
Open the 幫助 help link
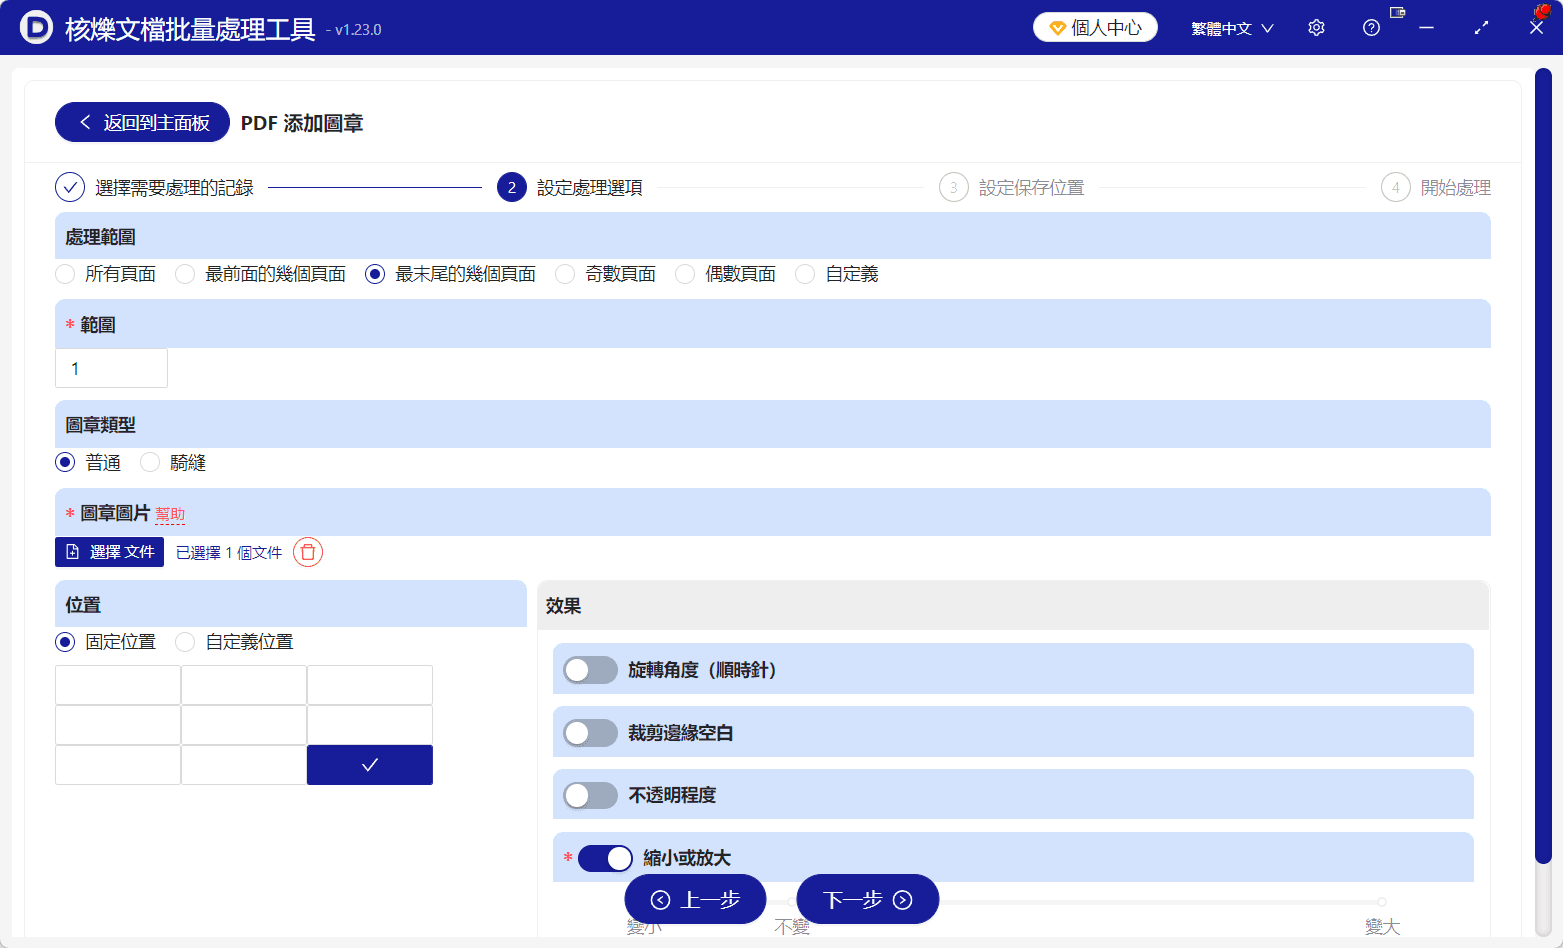[170, 514]
